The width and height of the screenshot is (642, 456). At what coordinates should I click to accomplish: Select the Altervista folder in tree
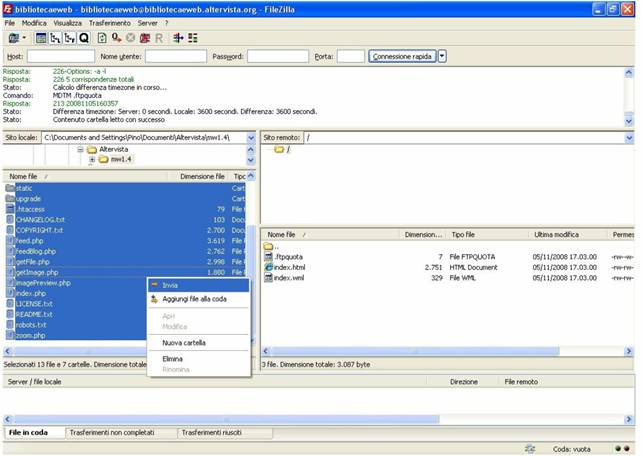113,149
